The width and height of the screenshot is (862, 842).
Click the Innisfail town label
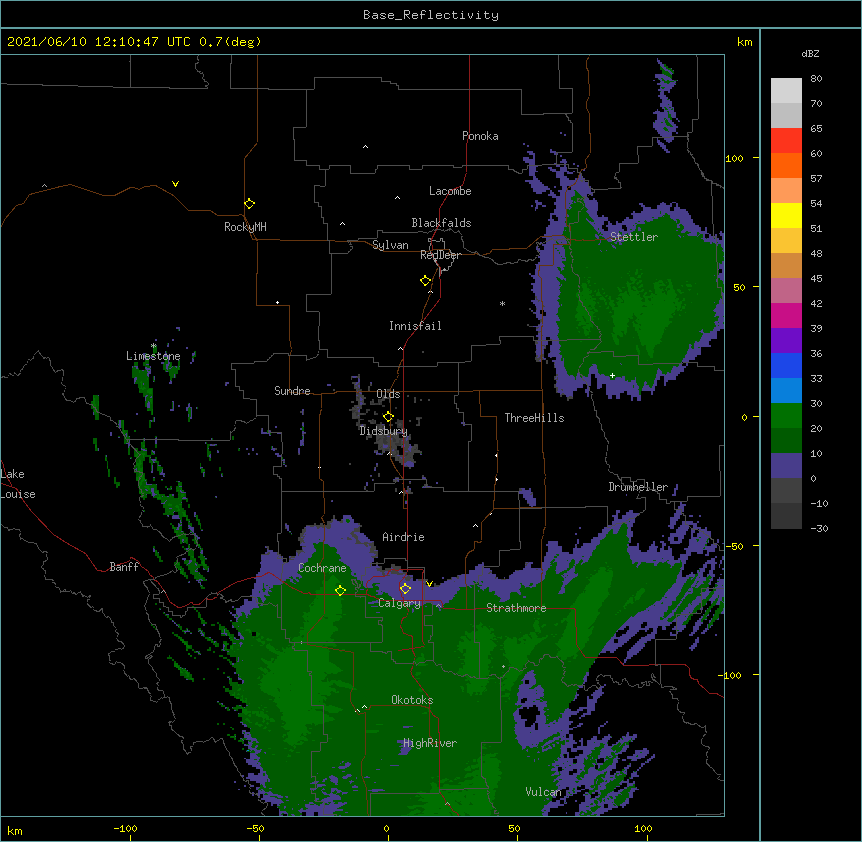tap(415, 326)
